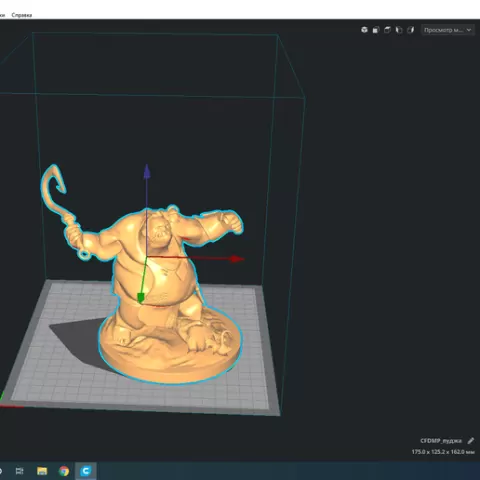Click the red X-axis move arrow
Viewport: 480px width, 480px height.
(237, 259)
